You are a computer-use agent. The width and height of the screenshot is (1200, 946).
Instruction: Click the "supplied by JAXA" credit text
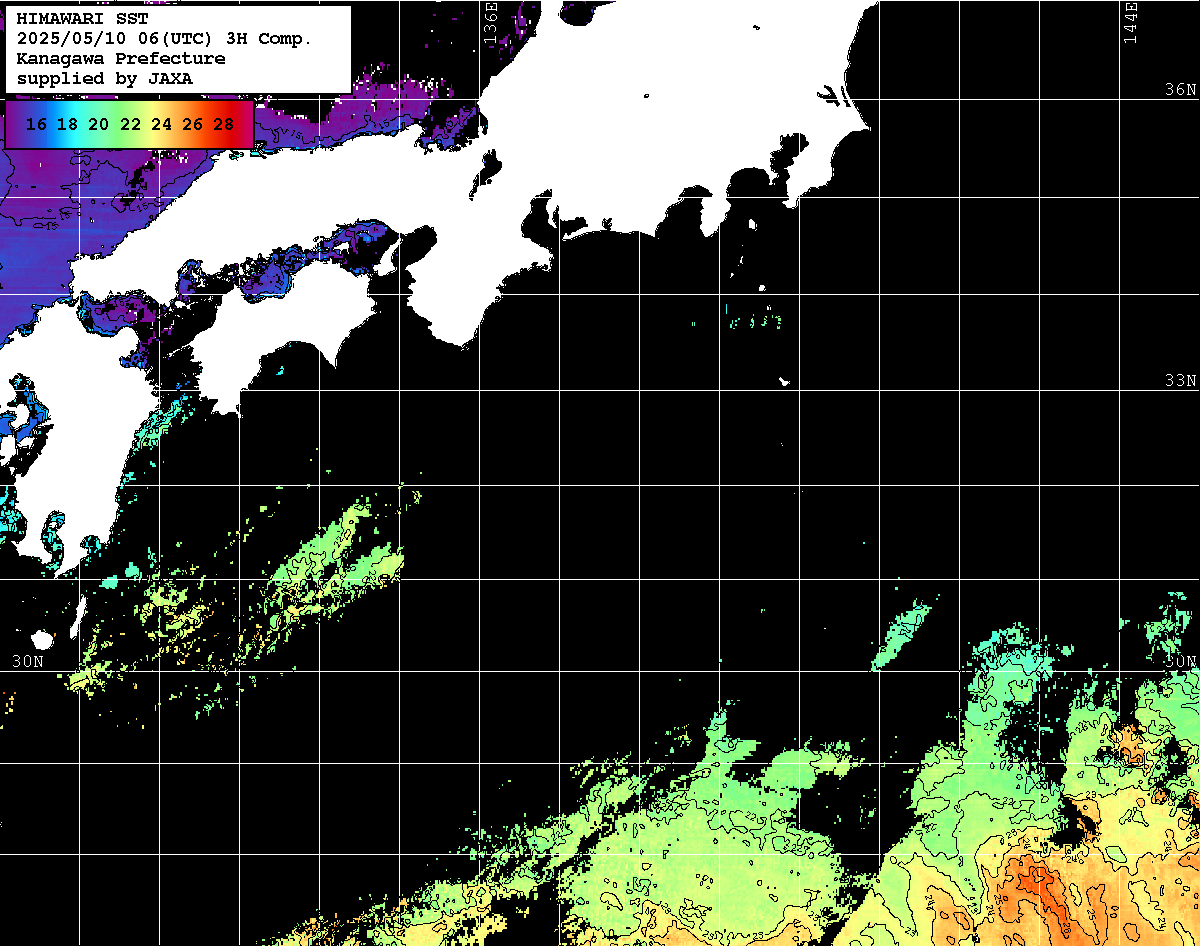[105, 78]
